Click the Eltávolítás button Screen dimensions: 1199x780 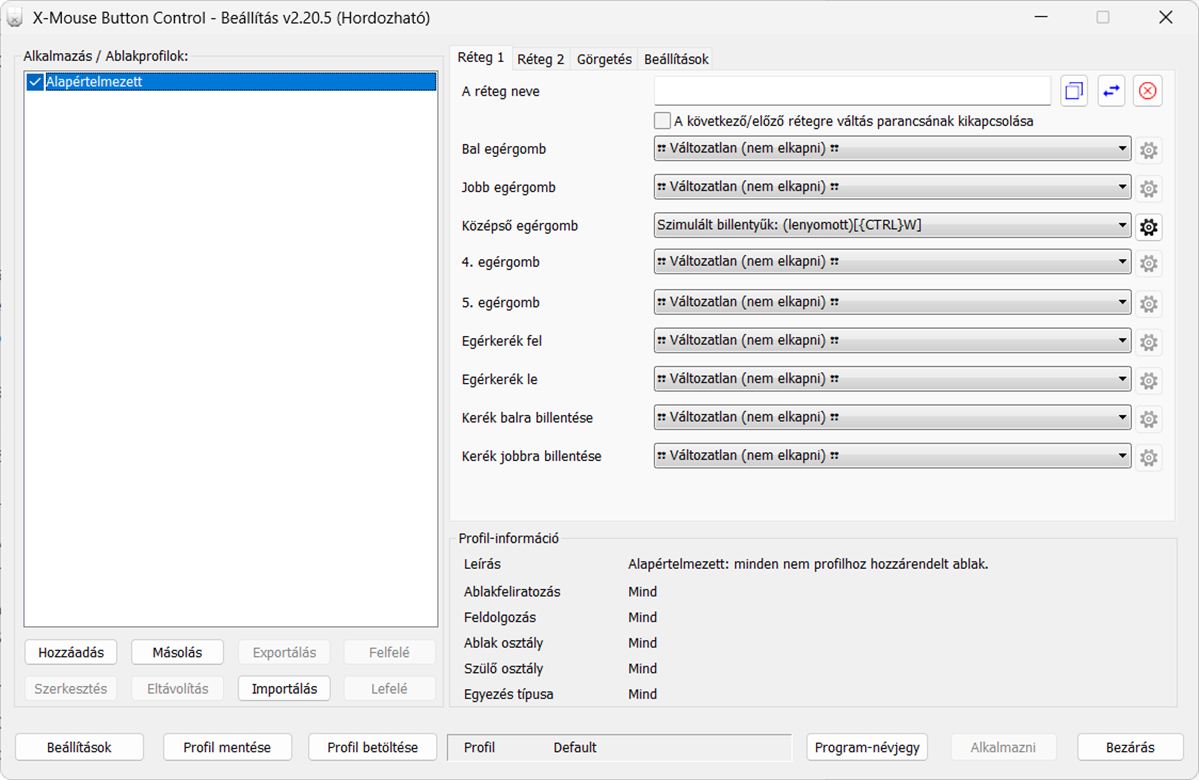(177, 688)
